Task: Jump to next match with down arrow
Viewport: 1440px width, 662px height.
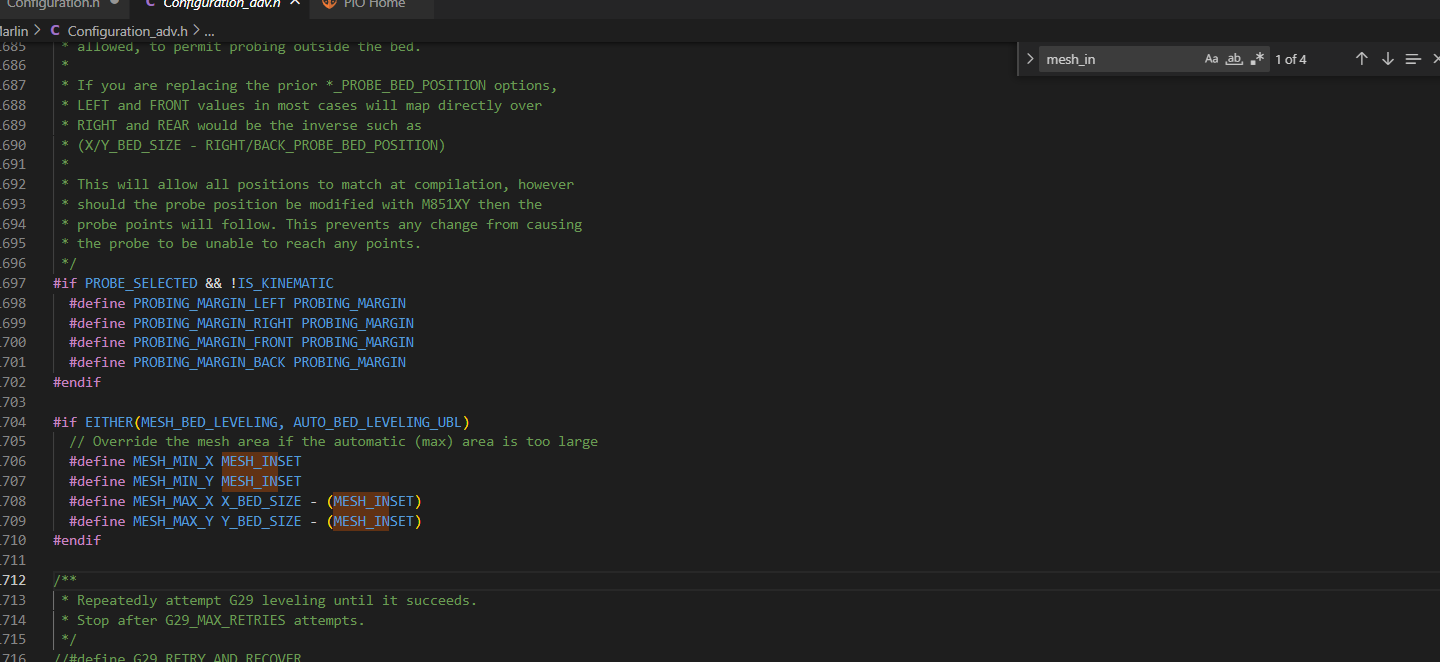Action: [1387, 59]
